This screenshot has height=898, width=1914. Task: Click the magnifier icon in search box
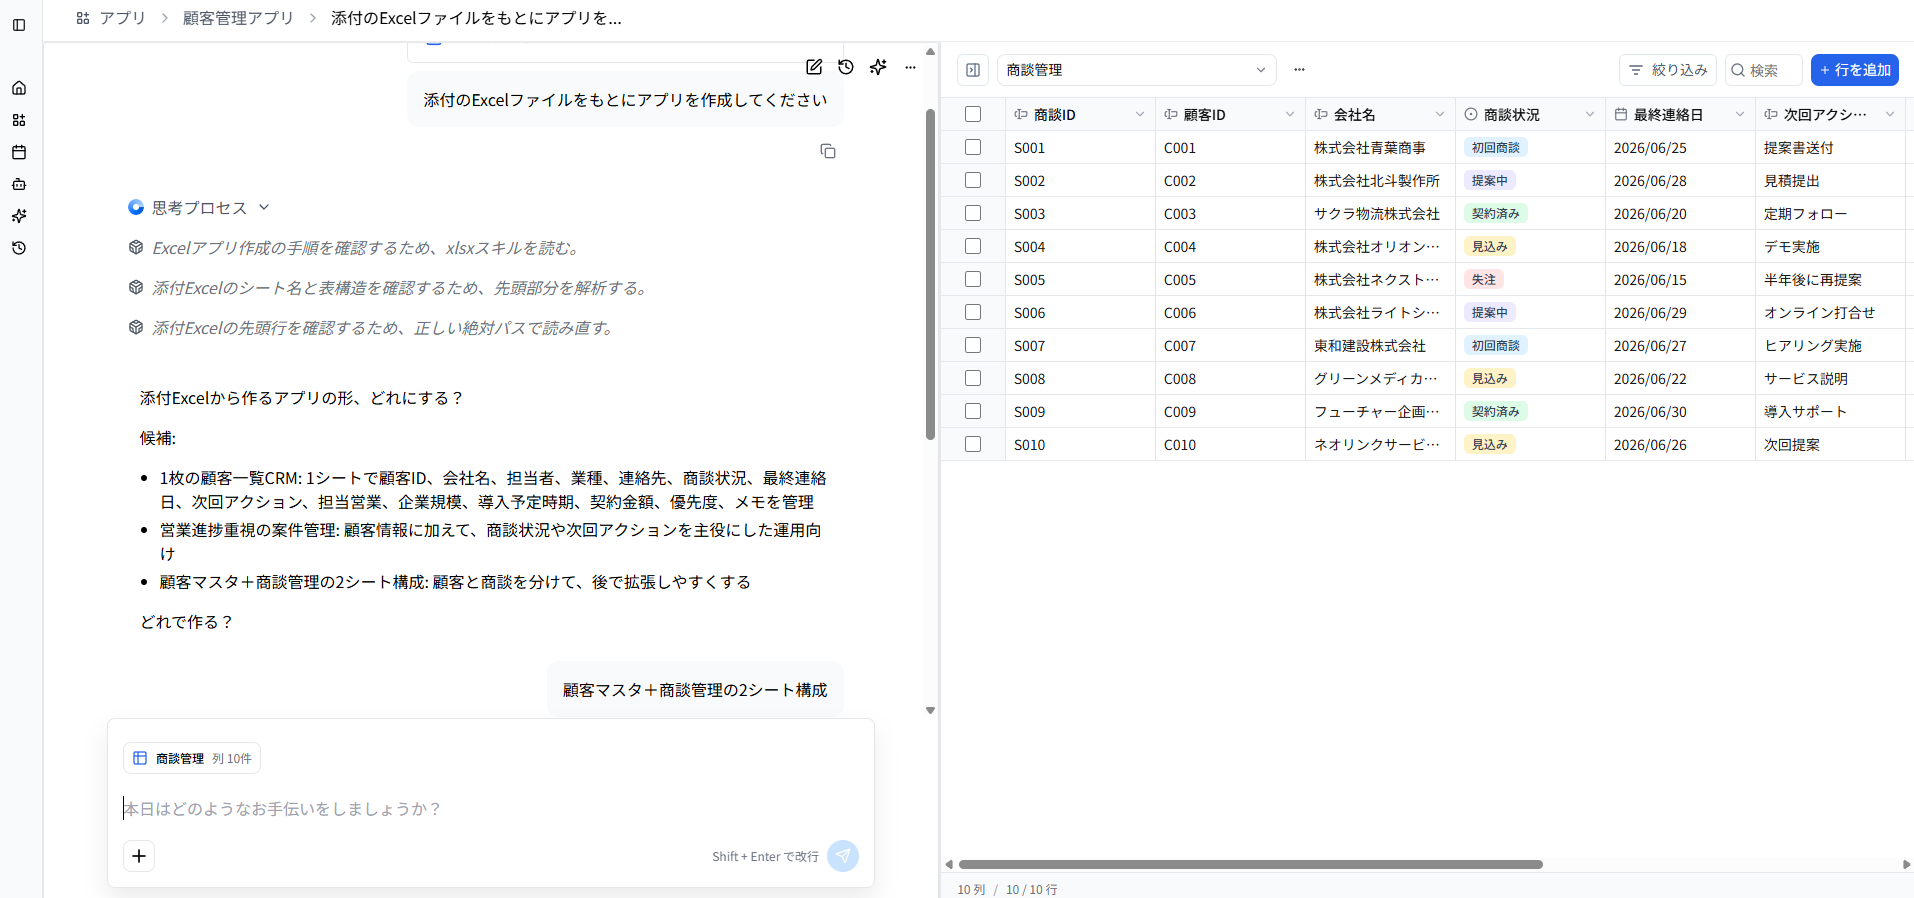(x=1738, y=70)
